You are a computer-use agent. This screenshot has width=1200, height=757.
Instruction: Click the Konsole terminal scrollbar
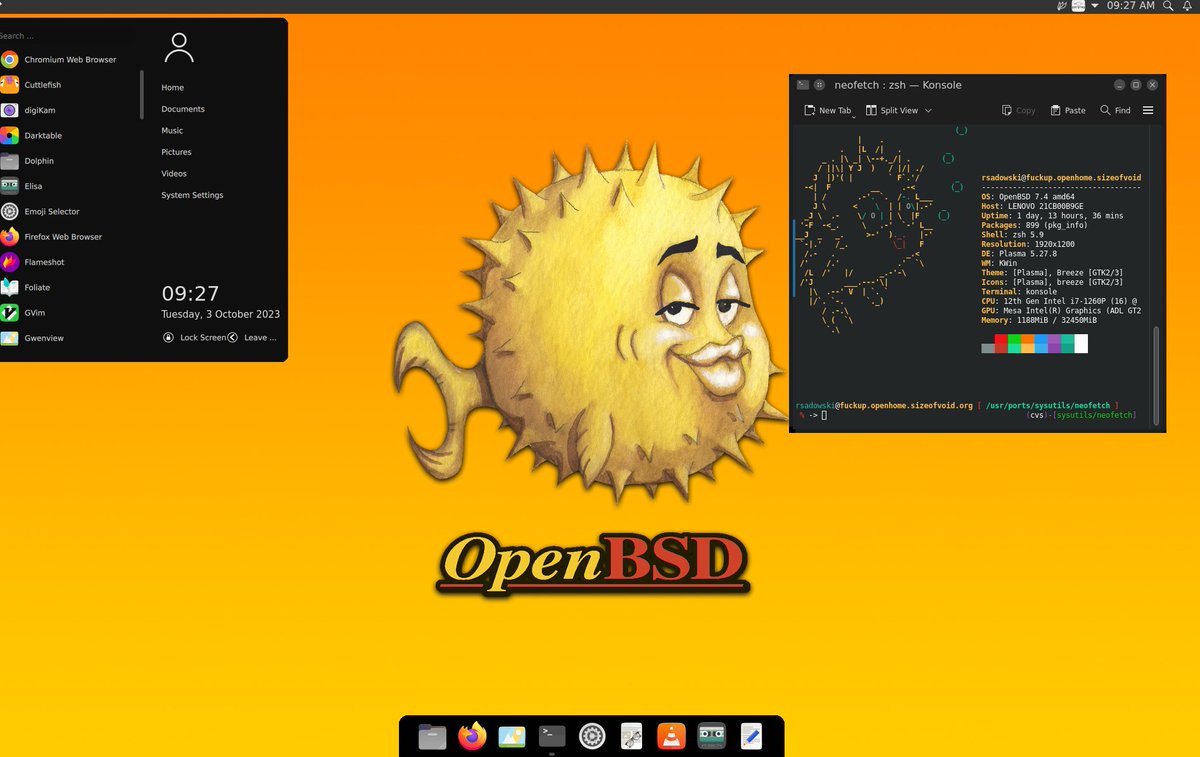click(x=1158, y=375)
